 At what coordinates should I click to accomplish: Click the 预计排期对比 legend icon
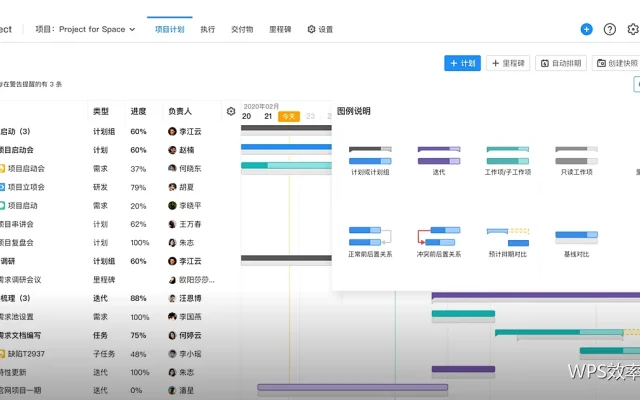(x=508, y=237)
